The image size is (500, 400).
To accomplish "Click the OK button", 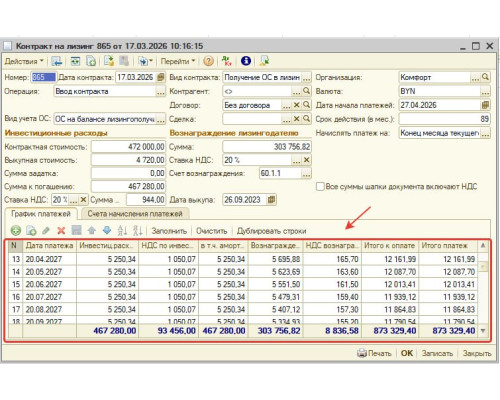I will (407, 353).
